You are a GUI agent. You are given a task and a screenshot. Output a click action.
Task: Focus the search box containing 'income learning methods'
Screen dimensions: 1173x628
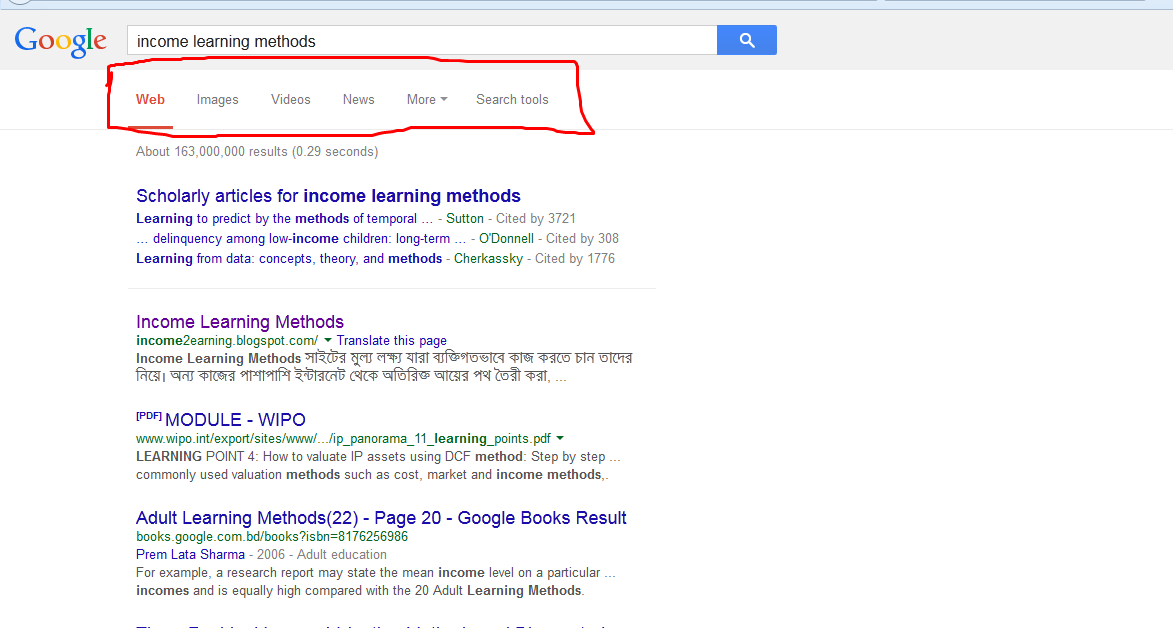tap(422, 40)
